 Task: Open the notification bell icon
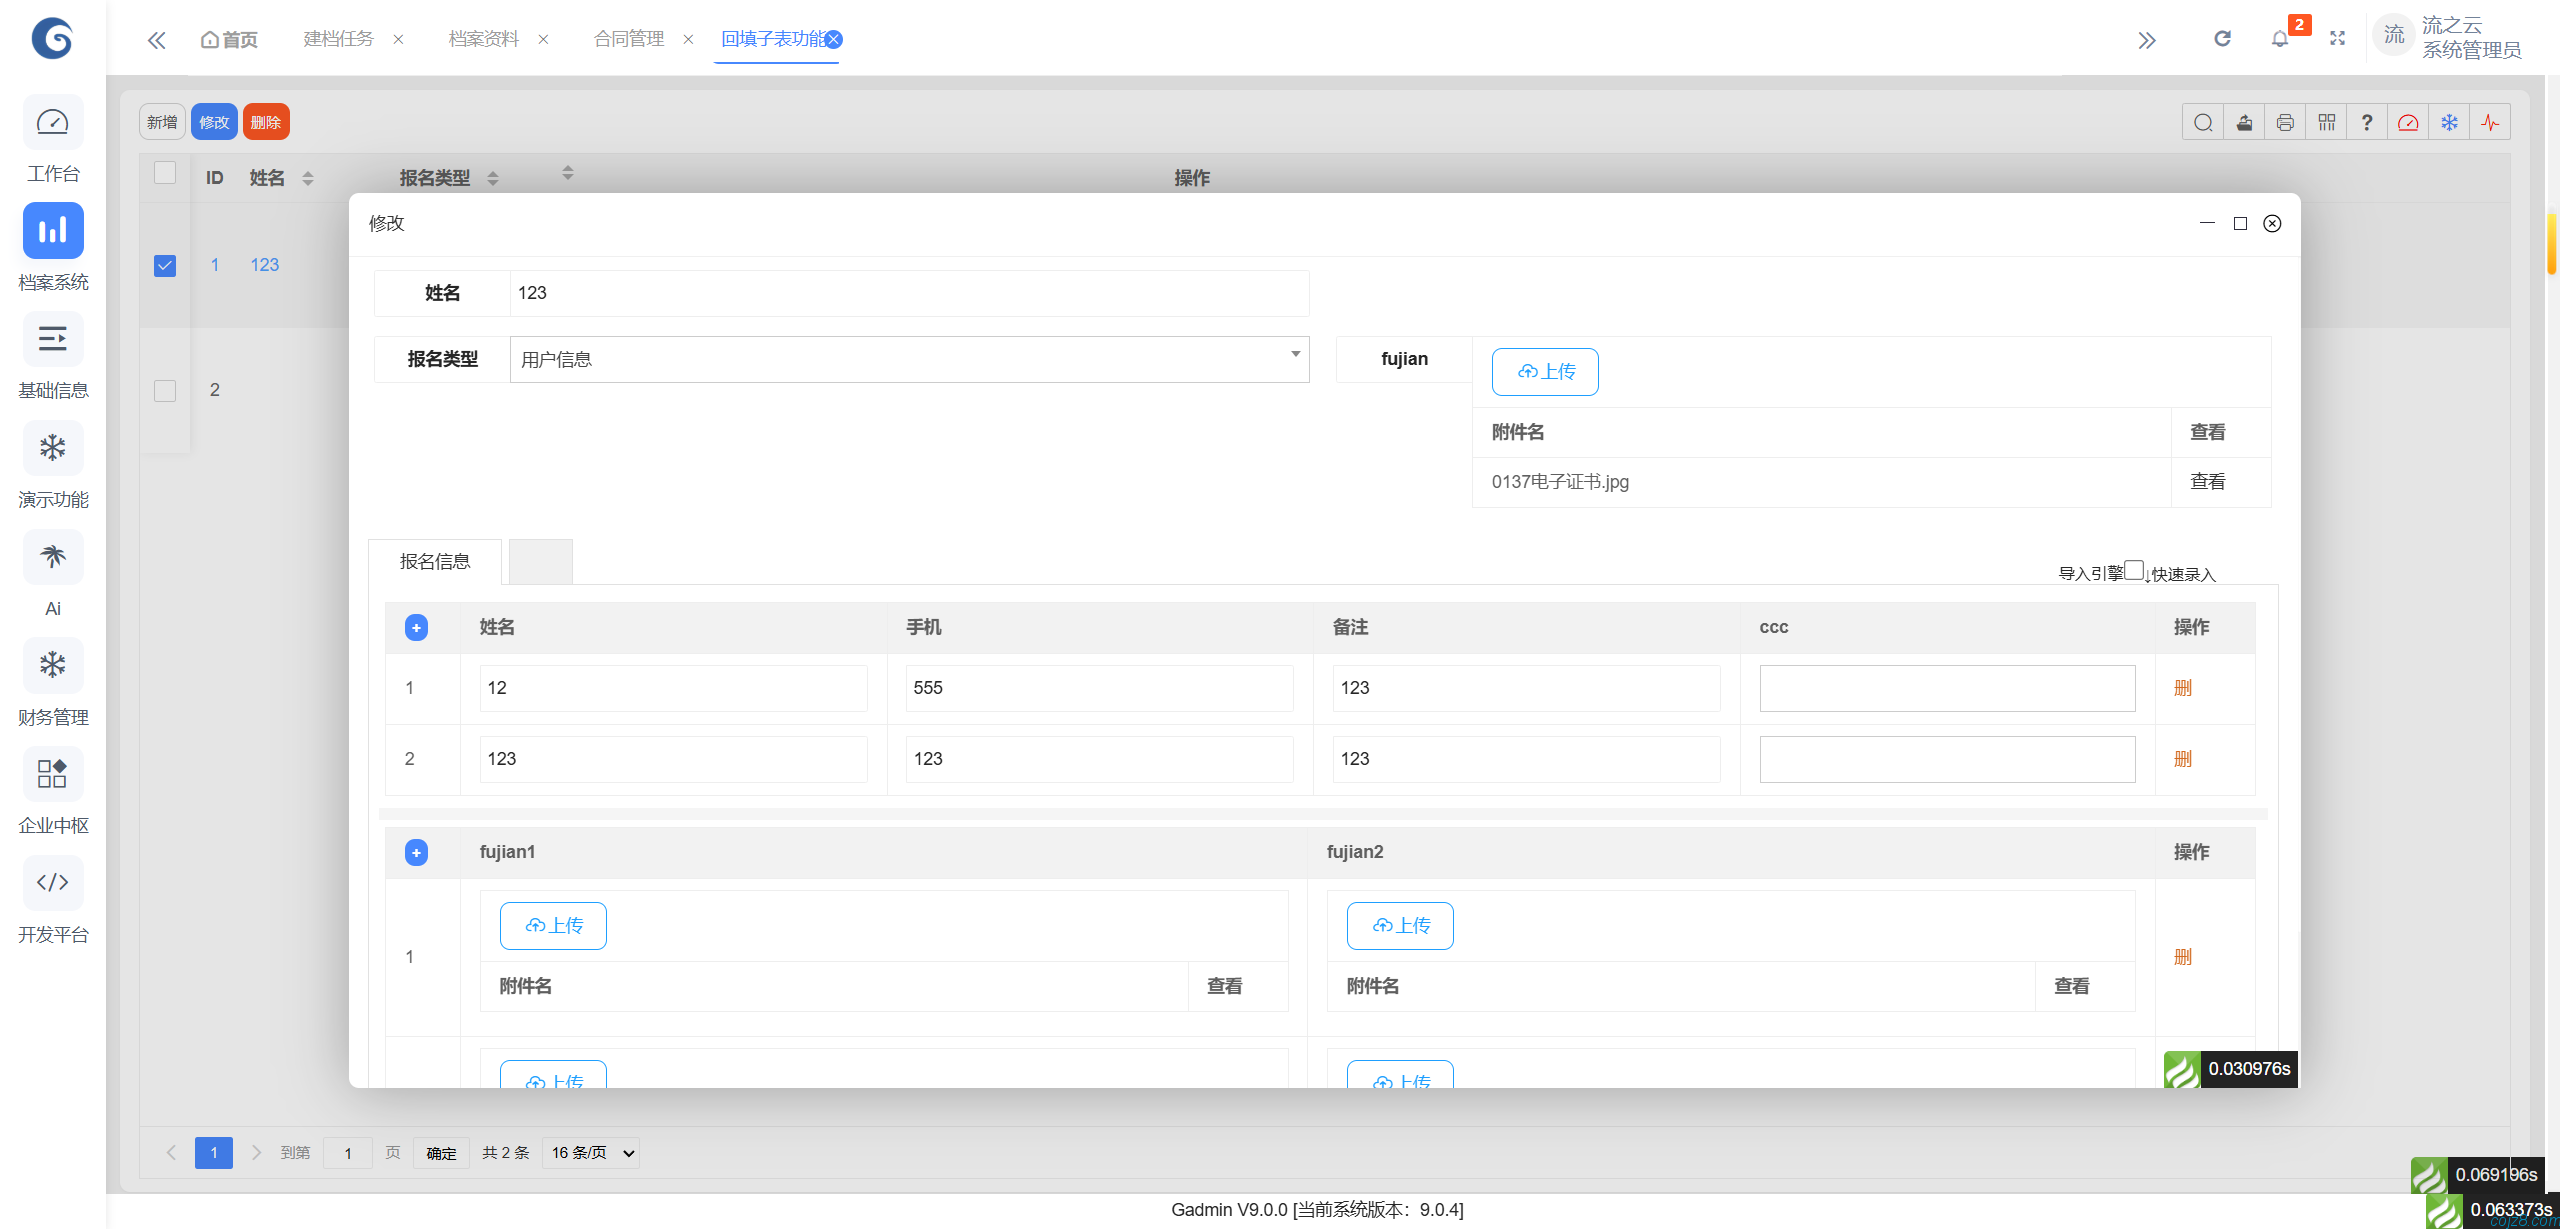tap(2280, 39)
